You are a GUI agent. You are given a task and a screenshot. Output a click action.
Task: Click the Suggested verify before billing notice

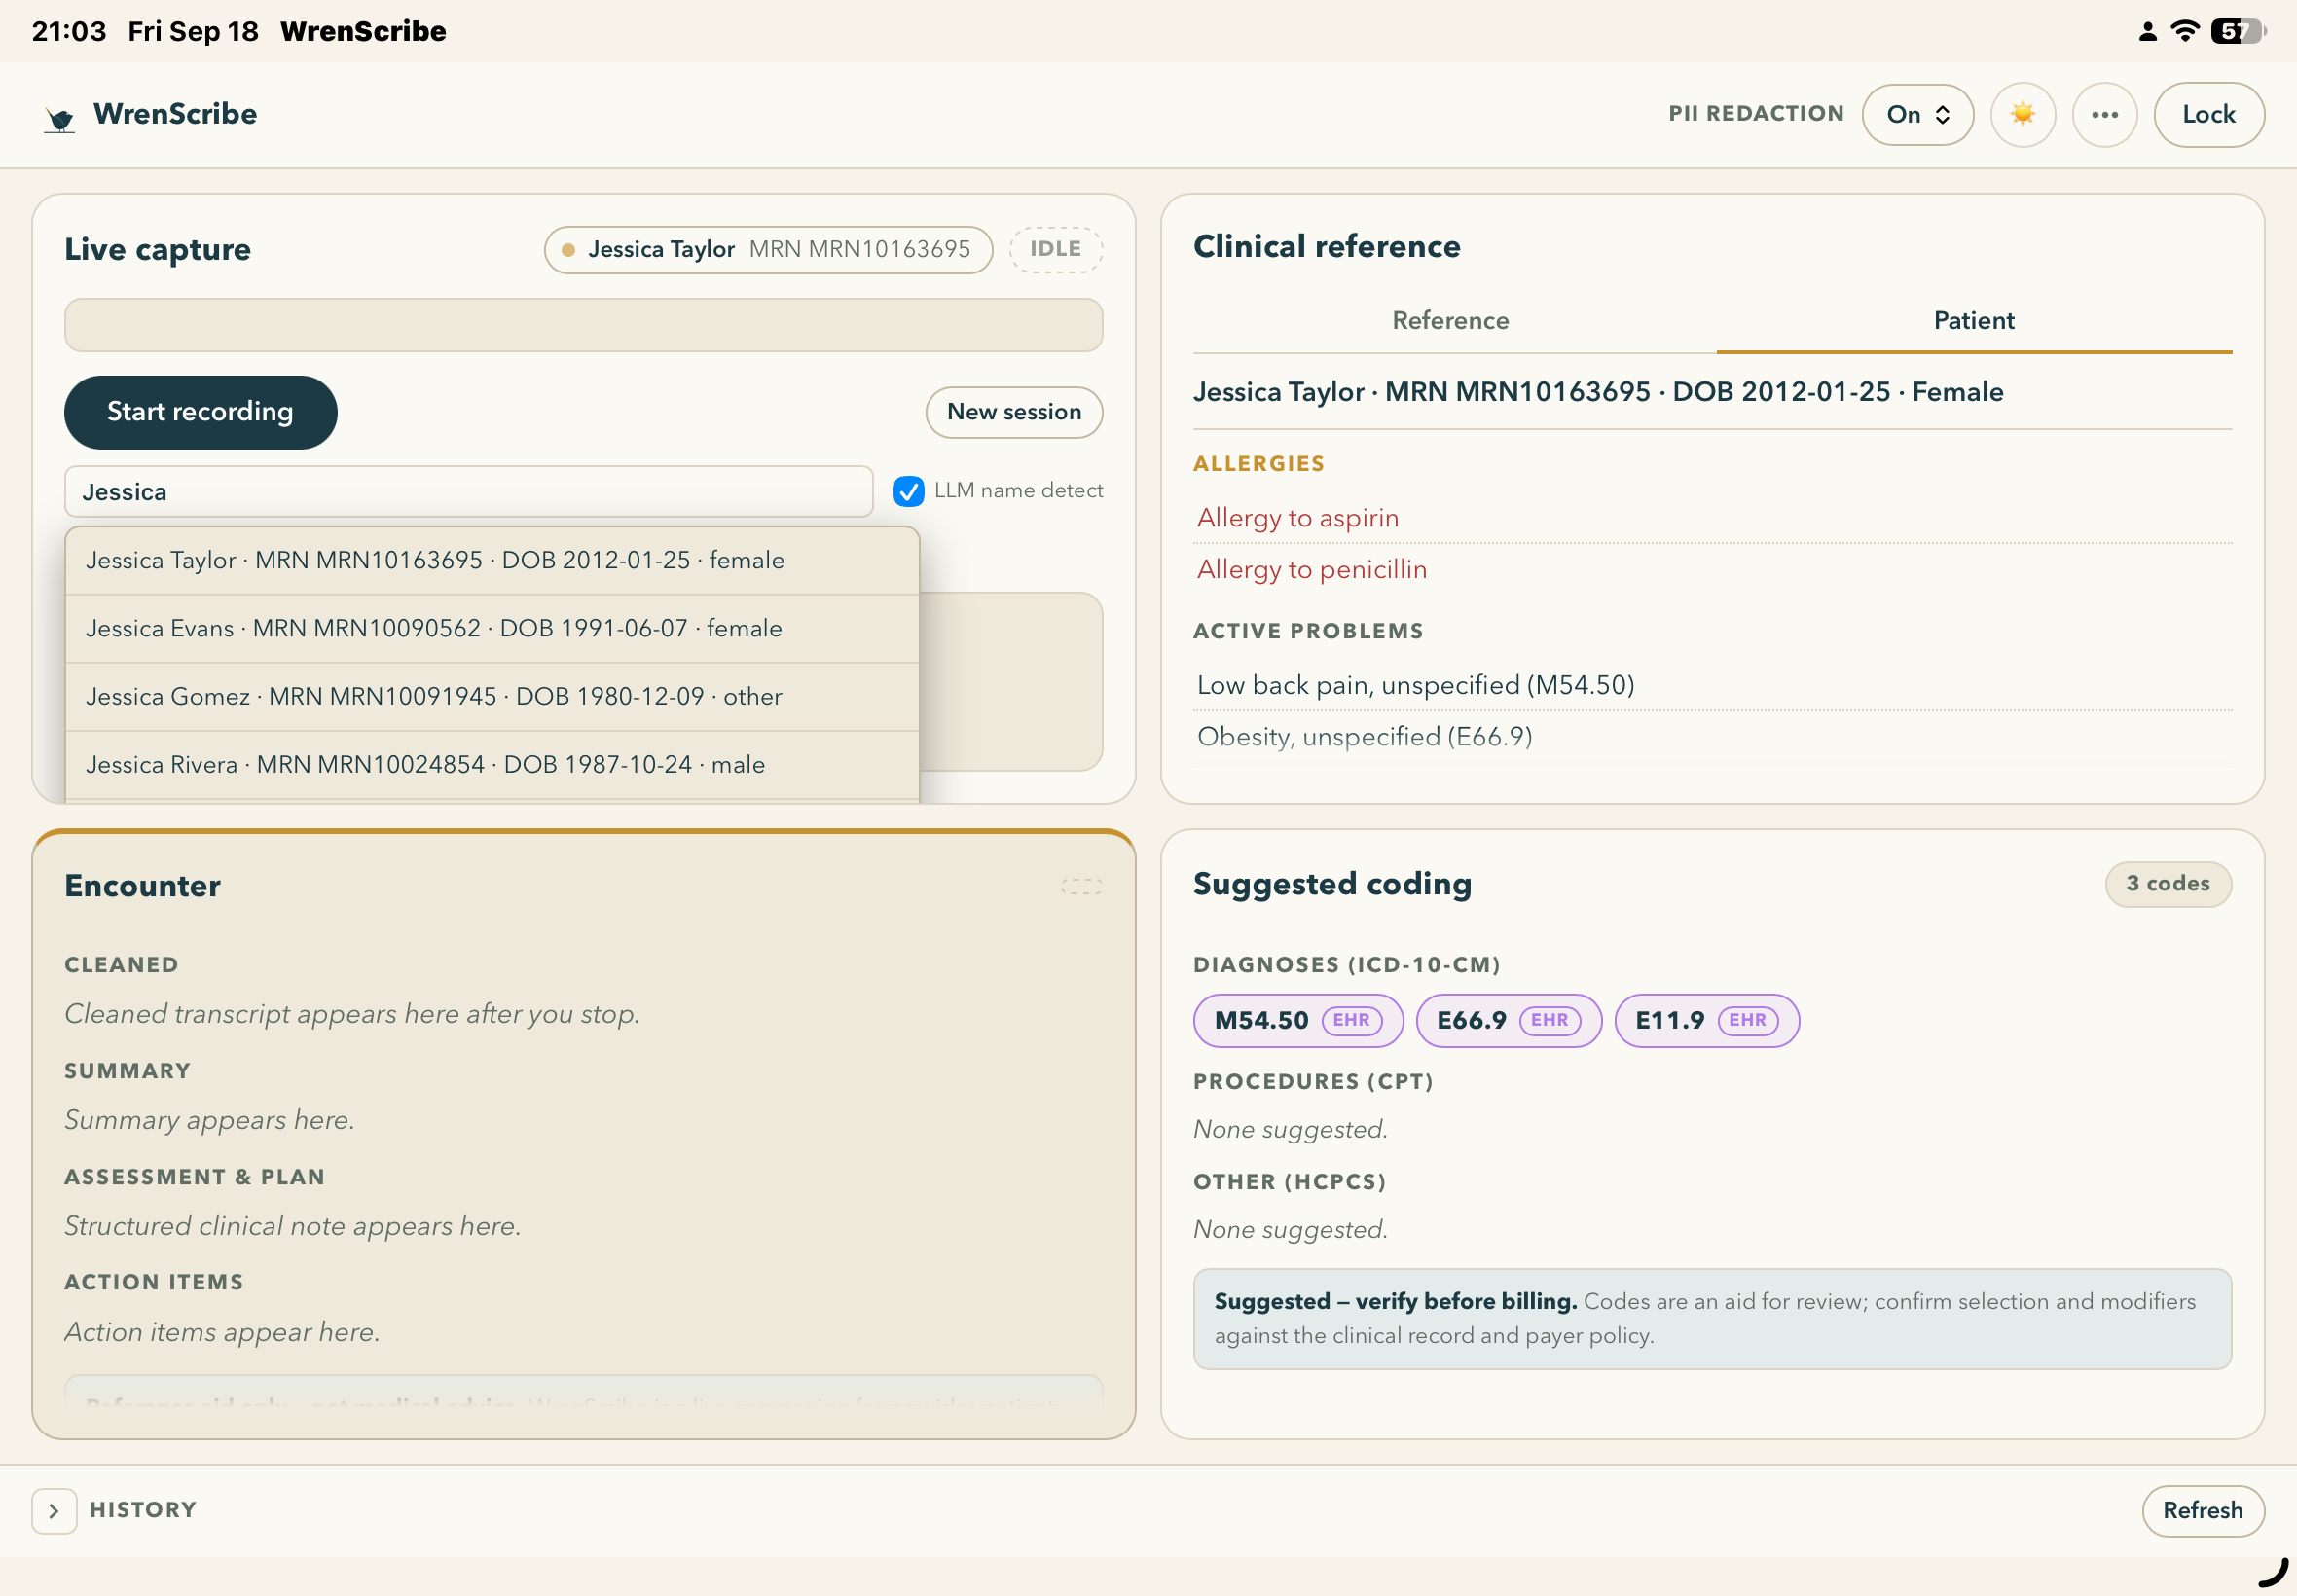pos(1712,1319)
